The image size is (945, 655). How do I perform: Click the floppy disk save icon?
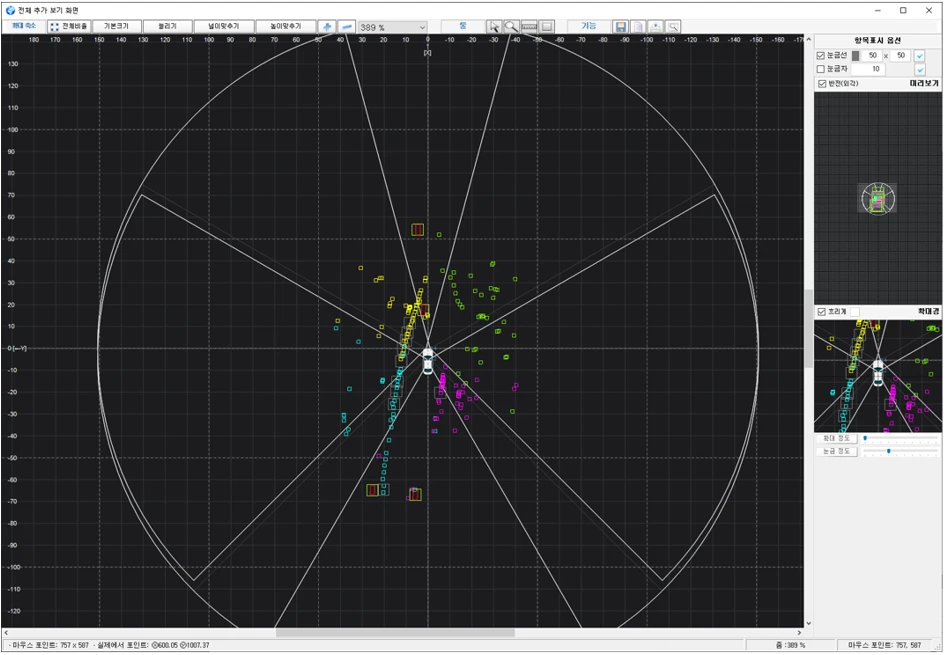(x=621, y=26)
